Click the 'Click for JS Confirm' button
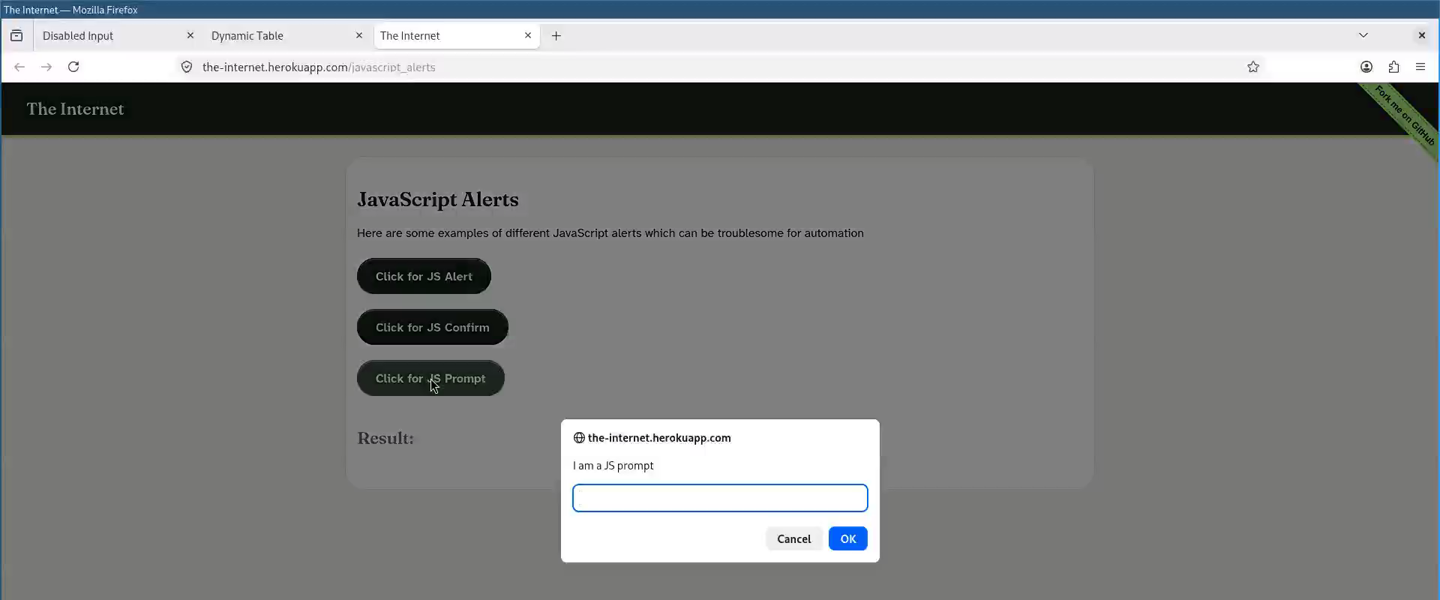The height and width of the screenshot is (600, 1440). (x=433, y=327)
